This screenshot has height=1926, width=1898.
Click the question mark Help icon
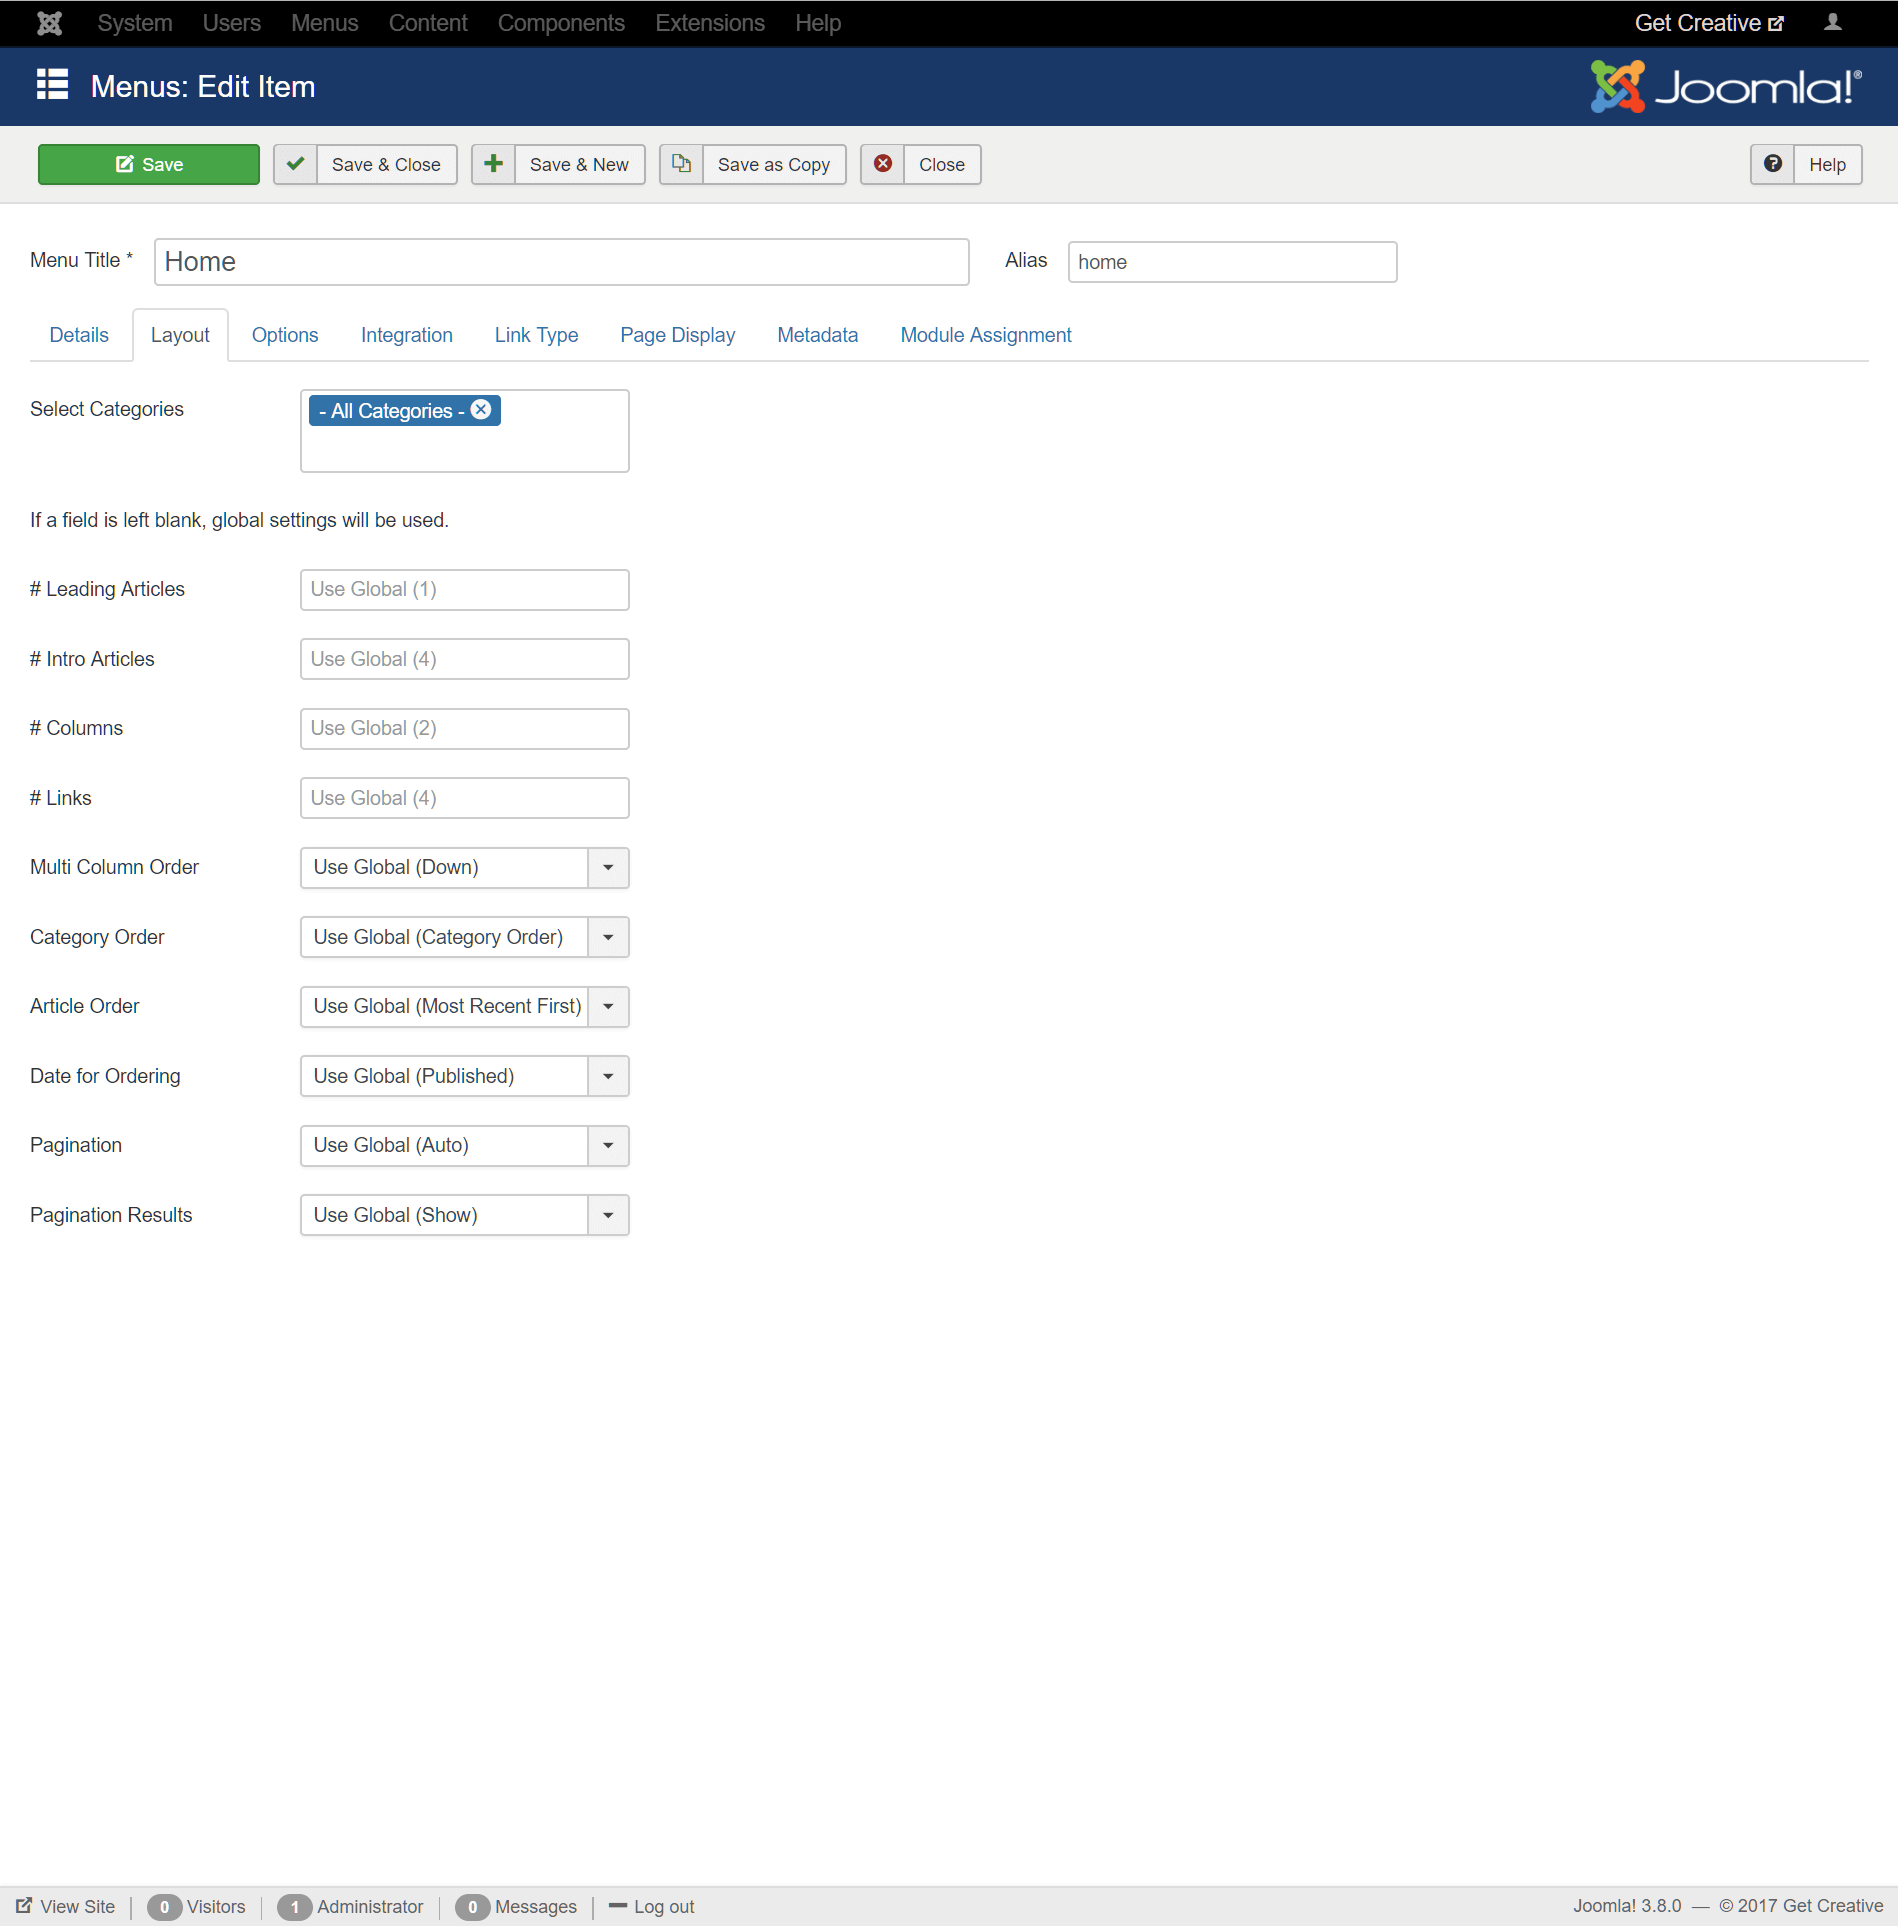[1772, 164]
